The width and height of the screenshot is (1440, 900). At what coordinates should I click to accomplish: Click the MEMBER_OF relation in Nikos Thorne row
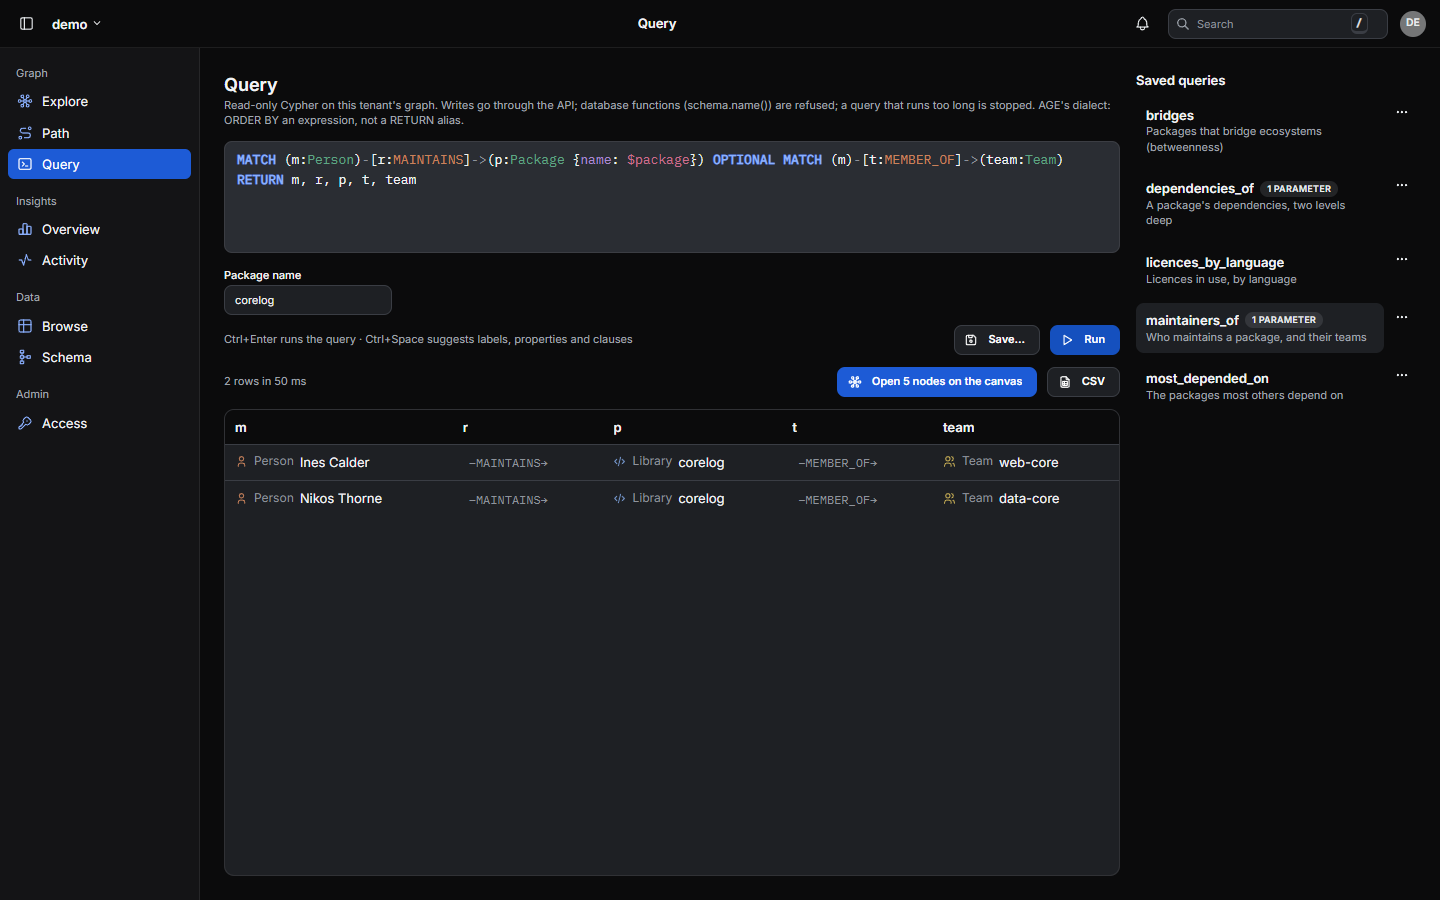[838, 500]
